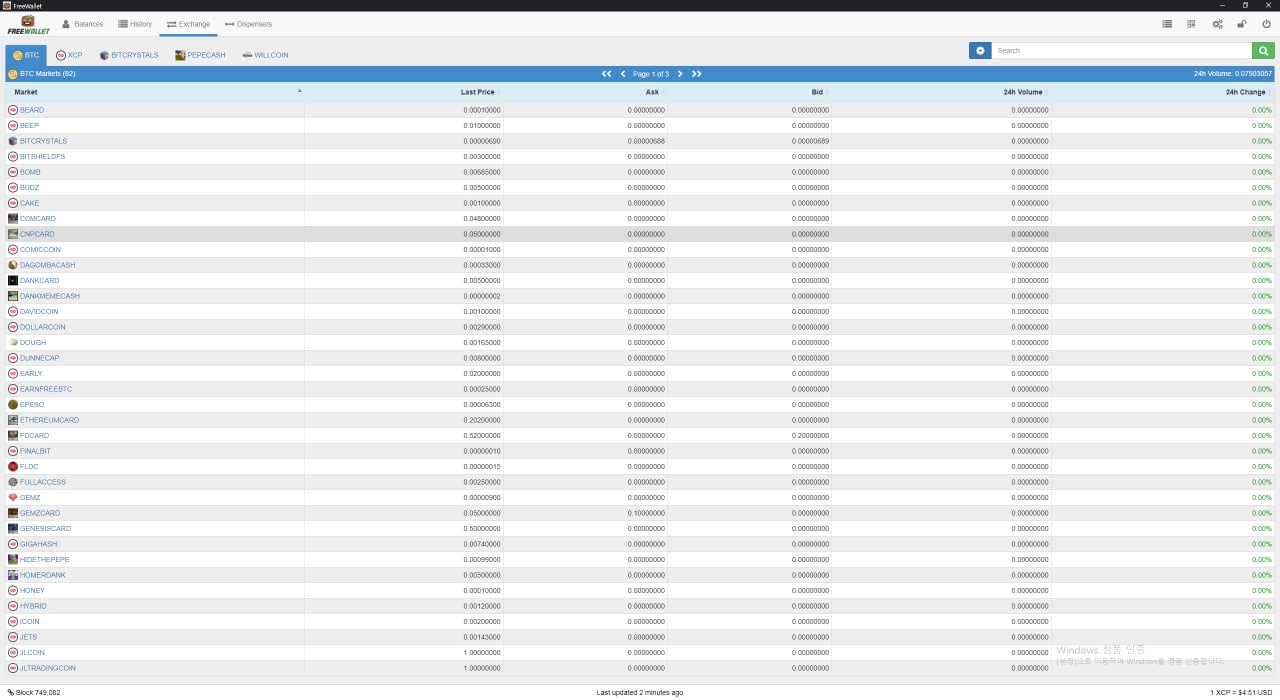Open the CAKE market link

point(29,203)
